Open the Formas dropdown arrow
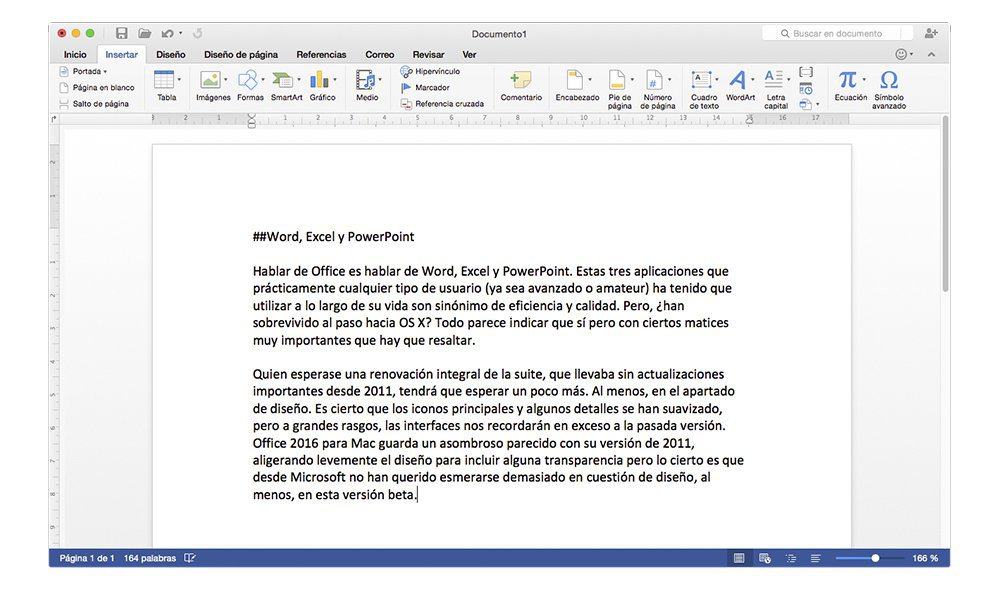 262,80
